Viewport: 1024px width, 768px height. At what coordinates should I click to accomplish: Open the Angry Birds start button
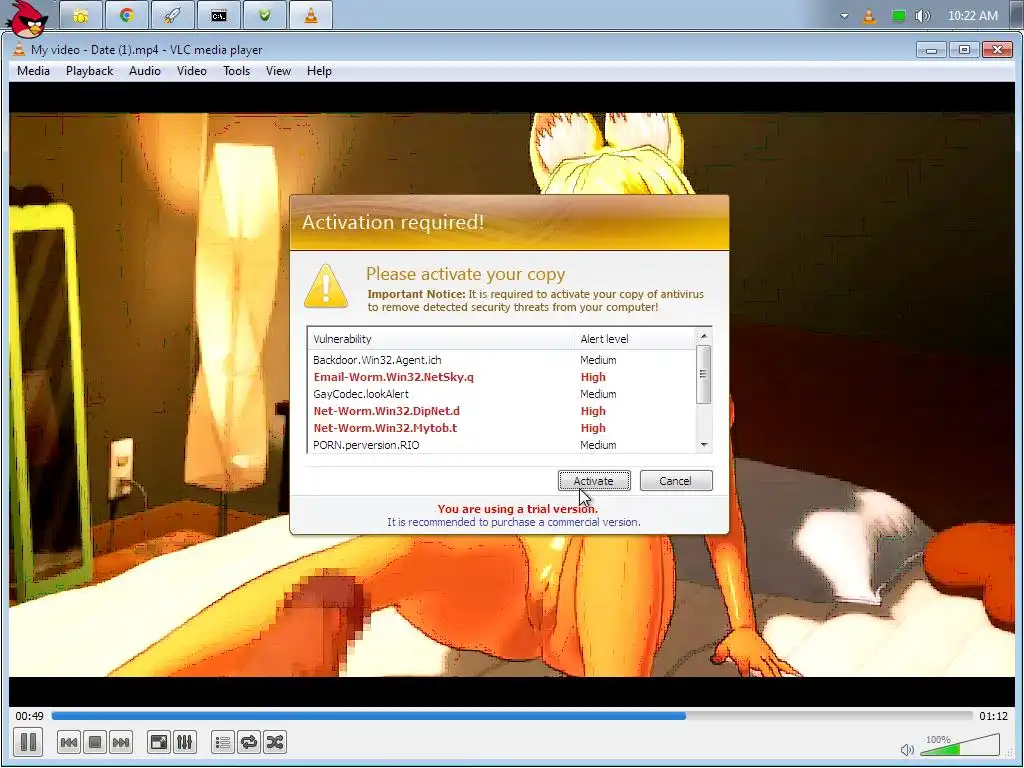27,19
